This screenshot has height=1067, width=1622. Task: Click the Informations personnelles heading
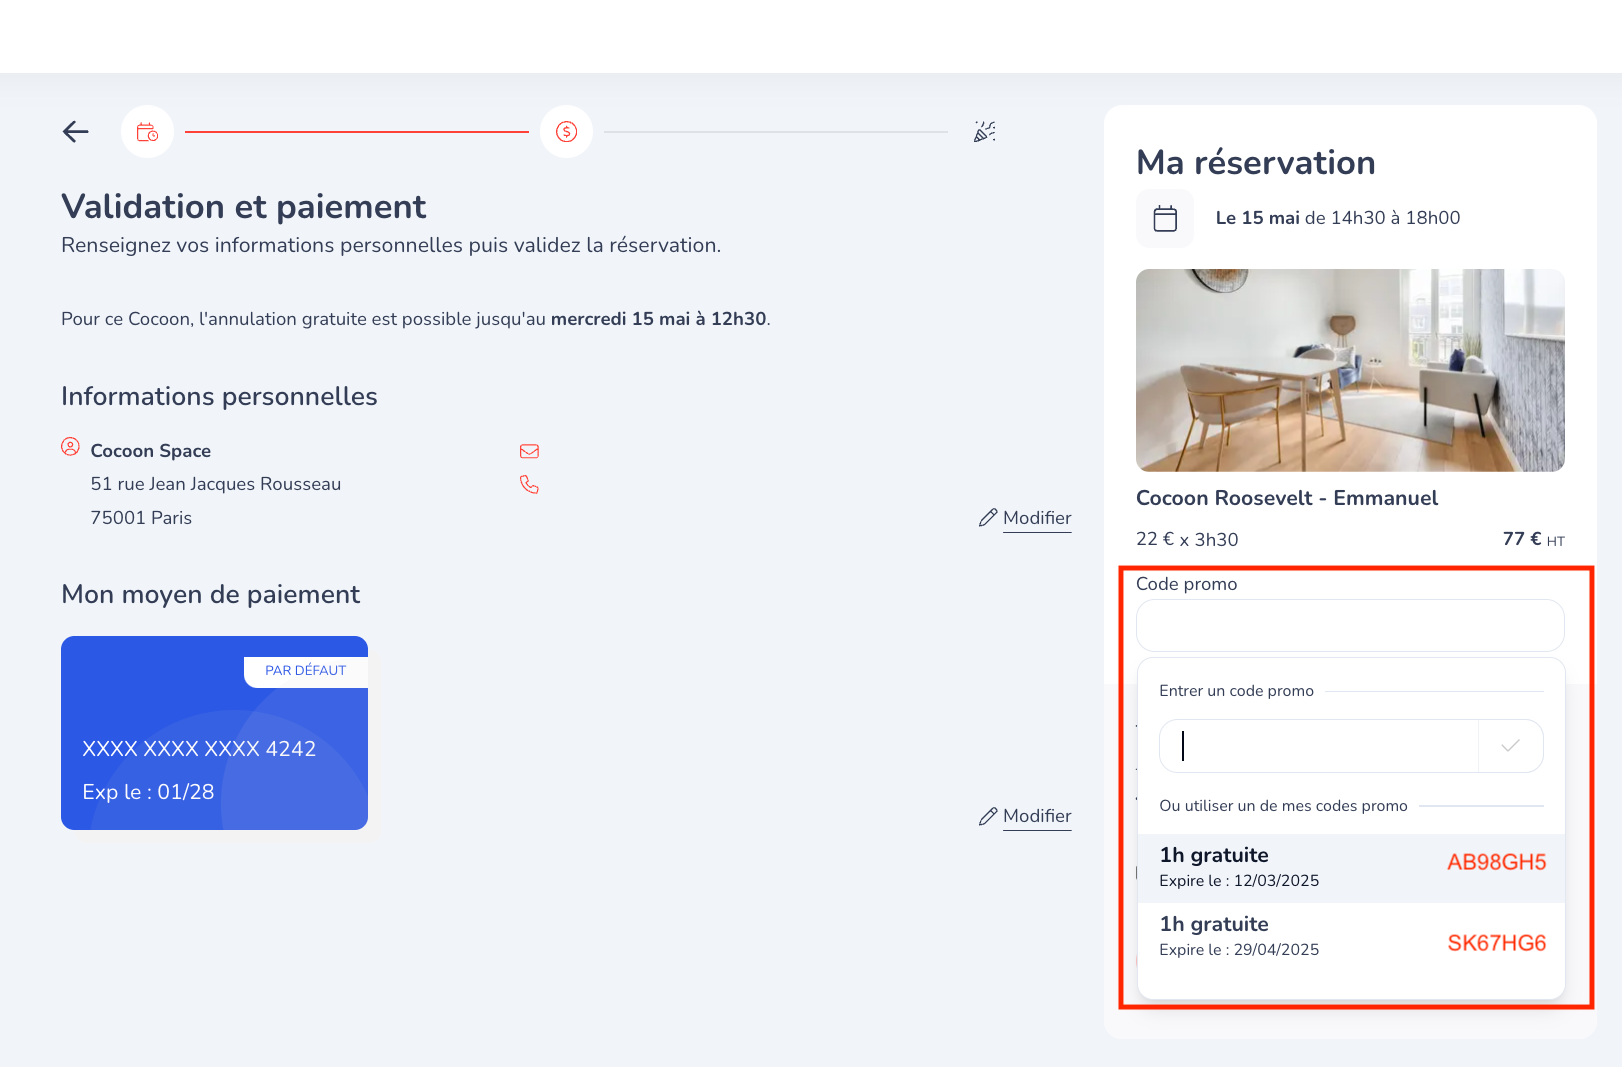[219, 397]
